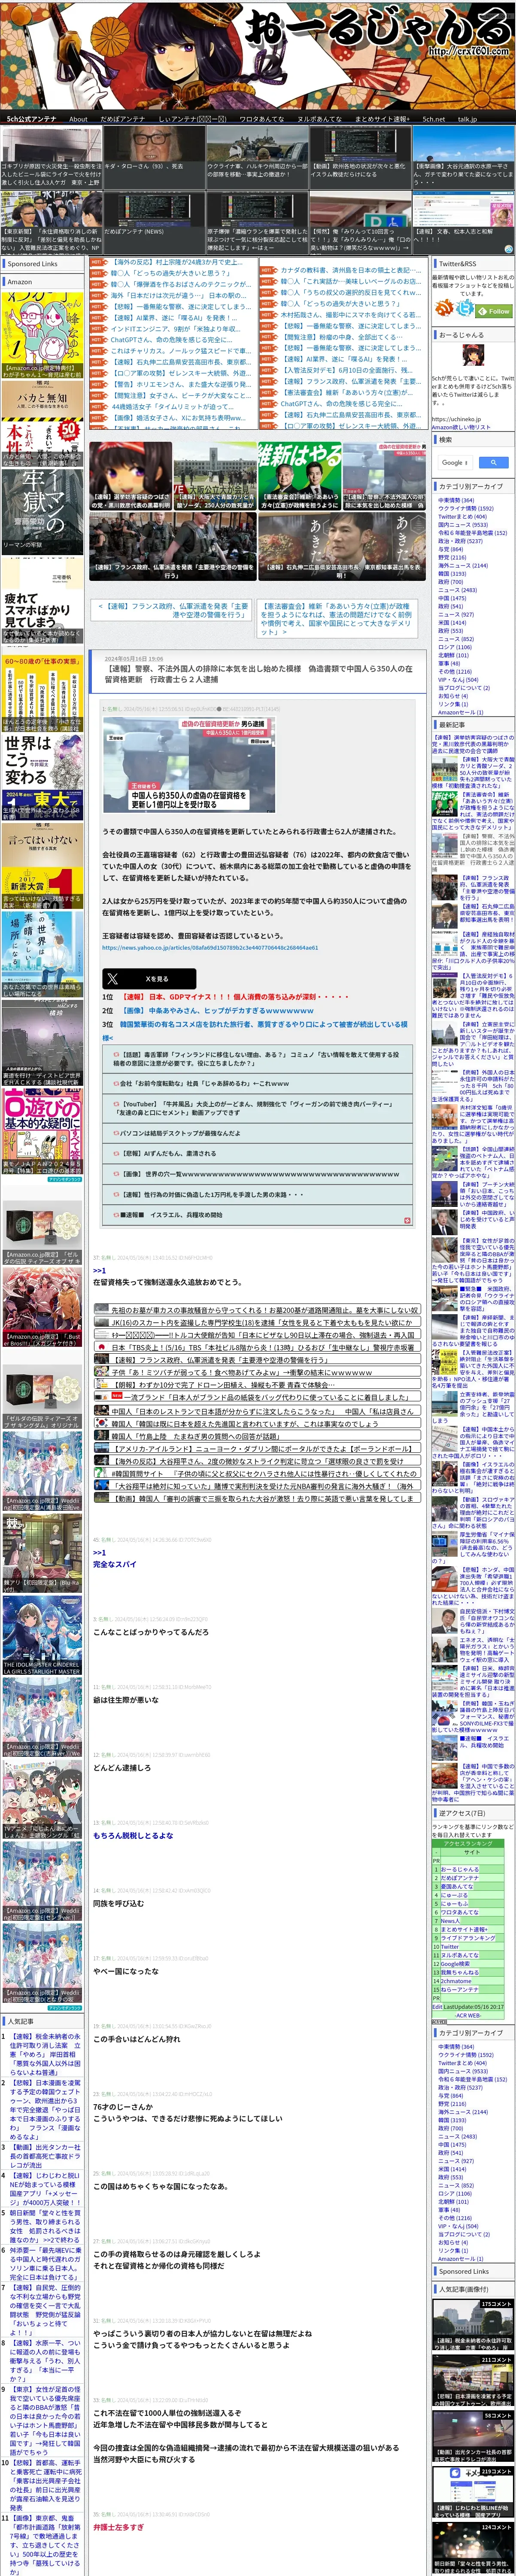Click the Xを見る button
This screenshot has width=516, height=2576.
(149, 979)
